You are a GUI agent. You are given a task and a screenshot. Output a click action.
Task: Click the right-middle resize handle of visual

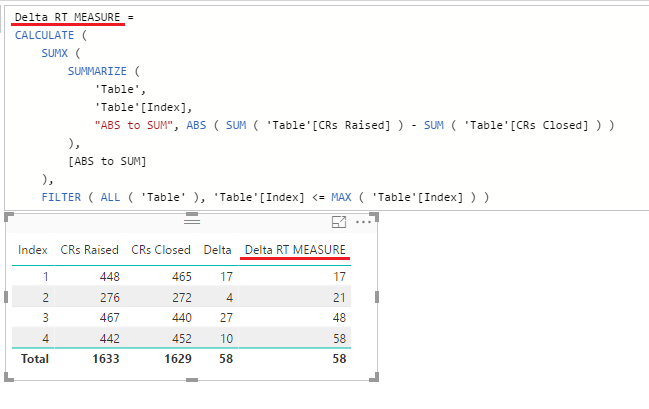(377, 297)
